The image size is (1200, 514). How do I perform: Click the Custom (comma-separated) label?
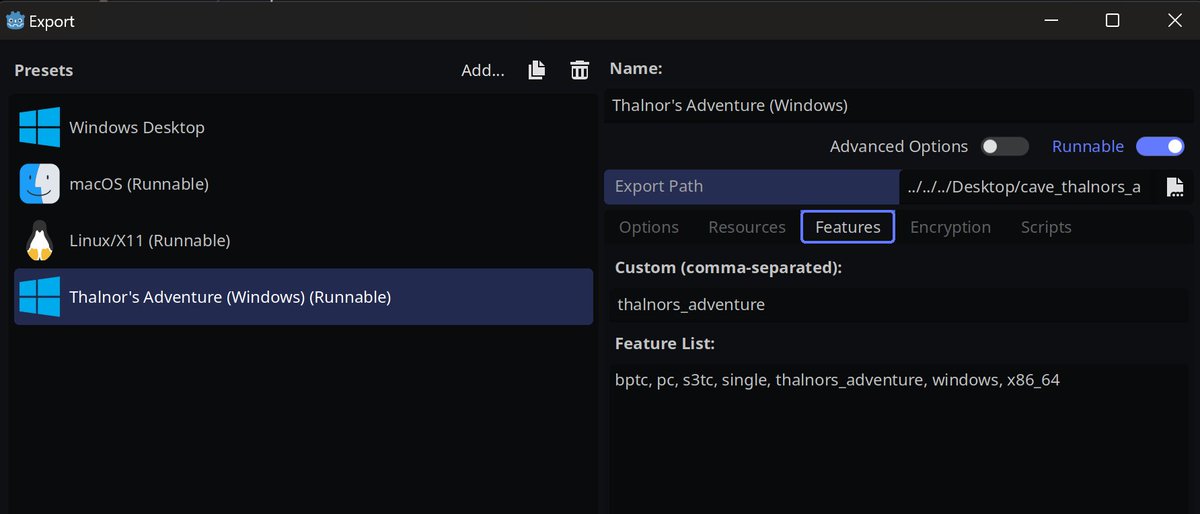pos(728,268)
